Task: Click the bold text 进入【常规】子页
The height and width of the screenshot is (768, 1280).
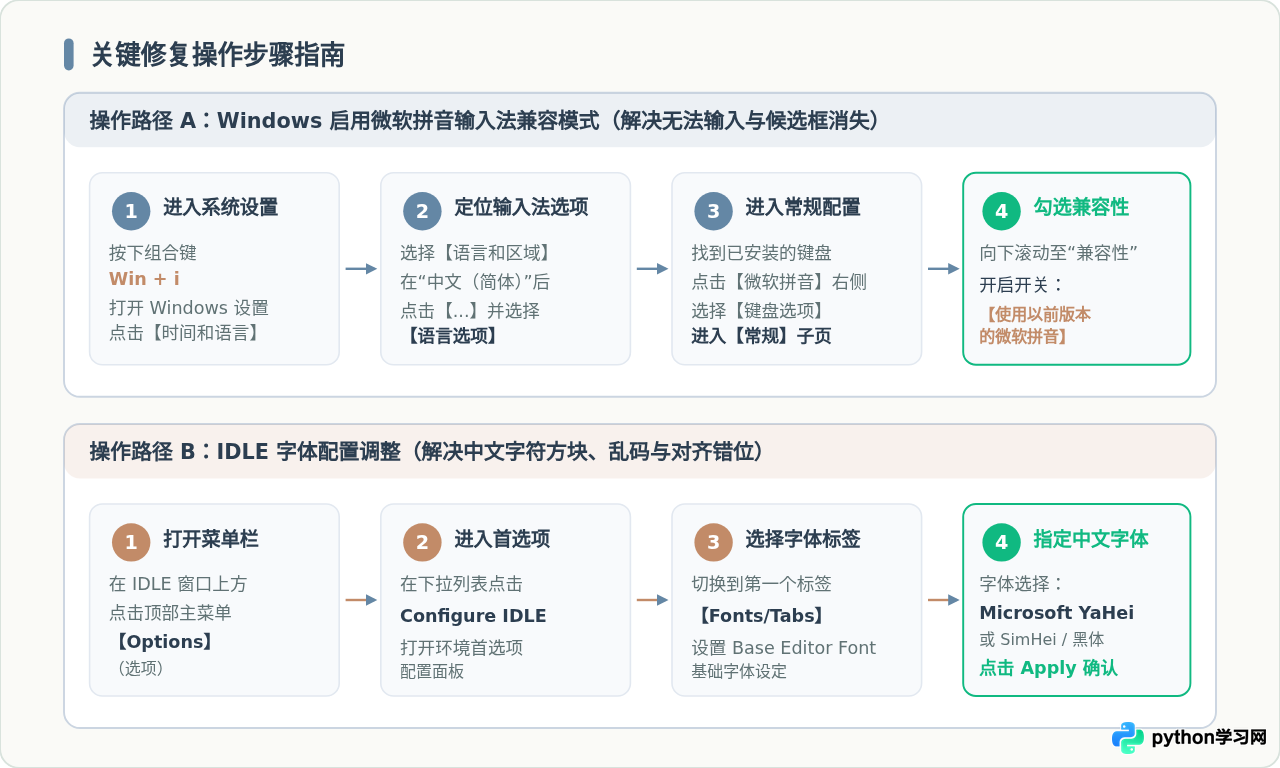Action: pyautogui.click(x=761, y=336)
